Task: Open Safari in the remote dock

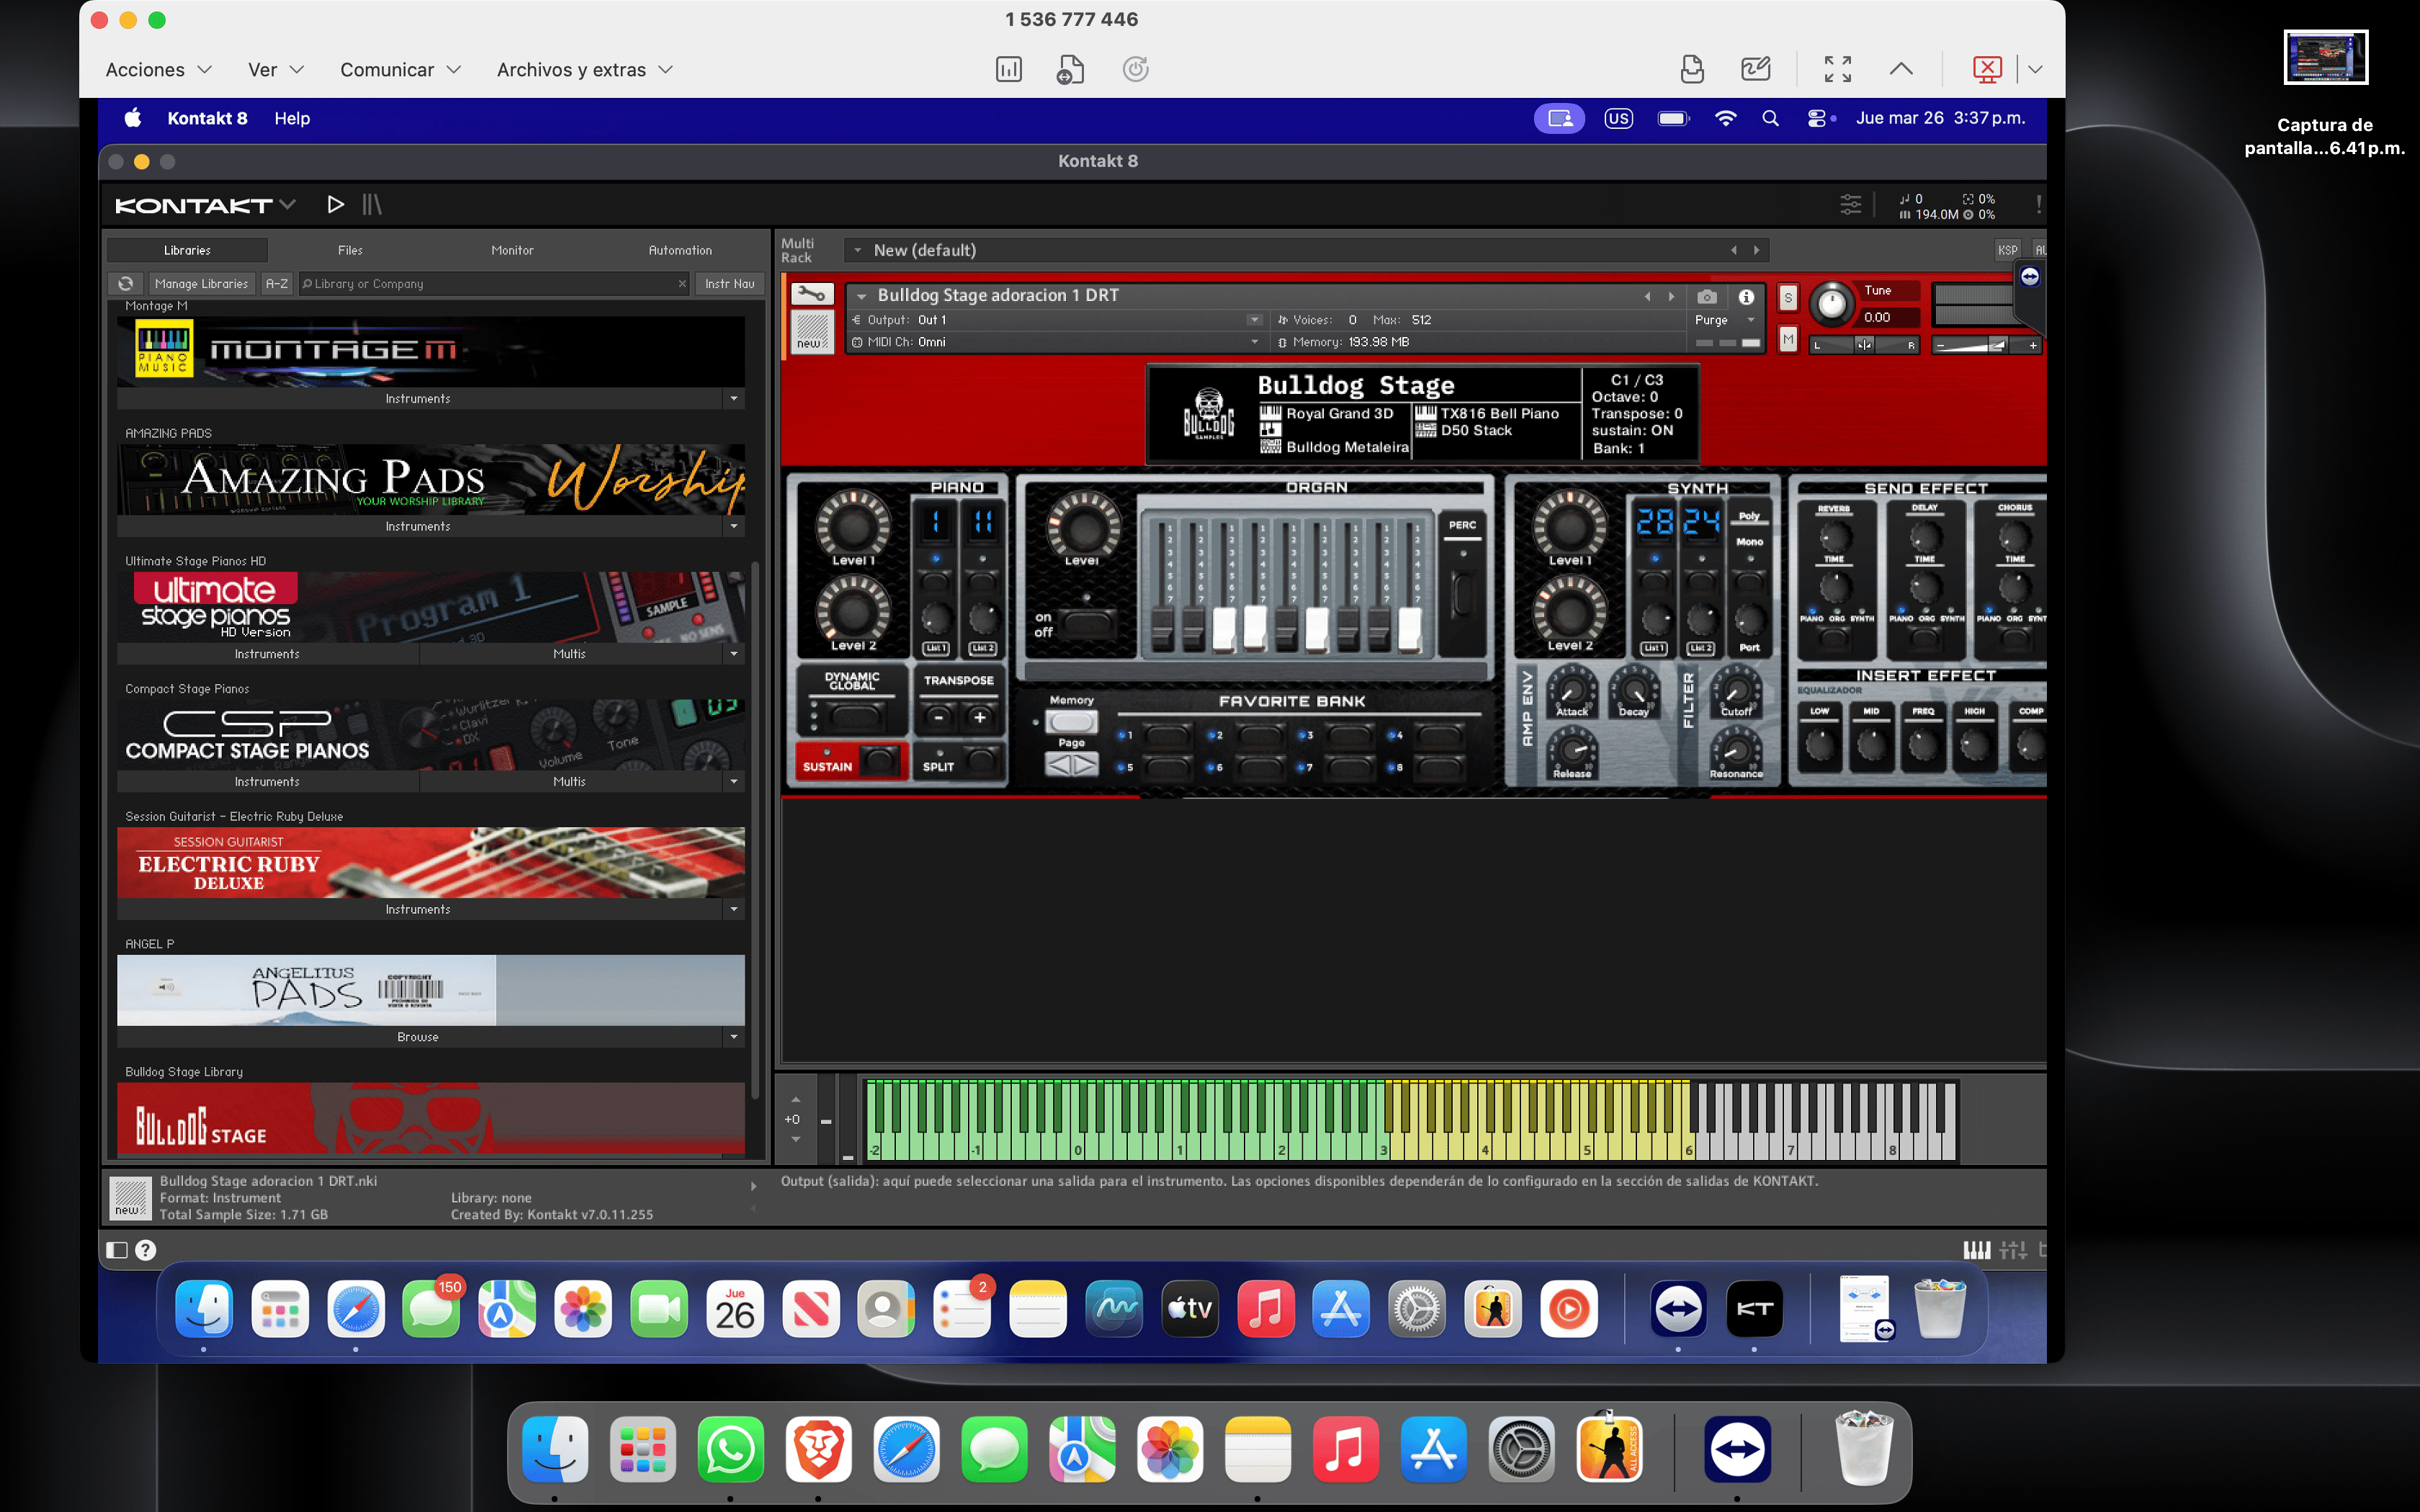Action: coord(356,1308)
